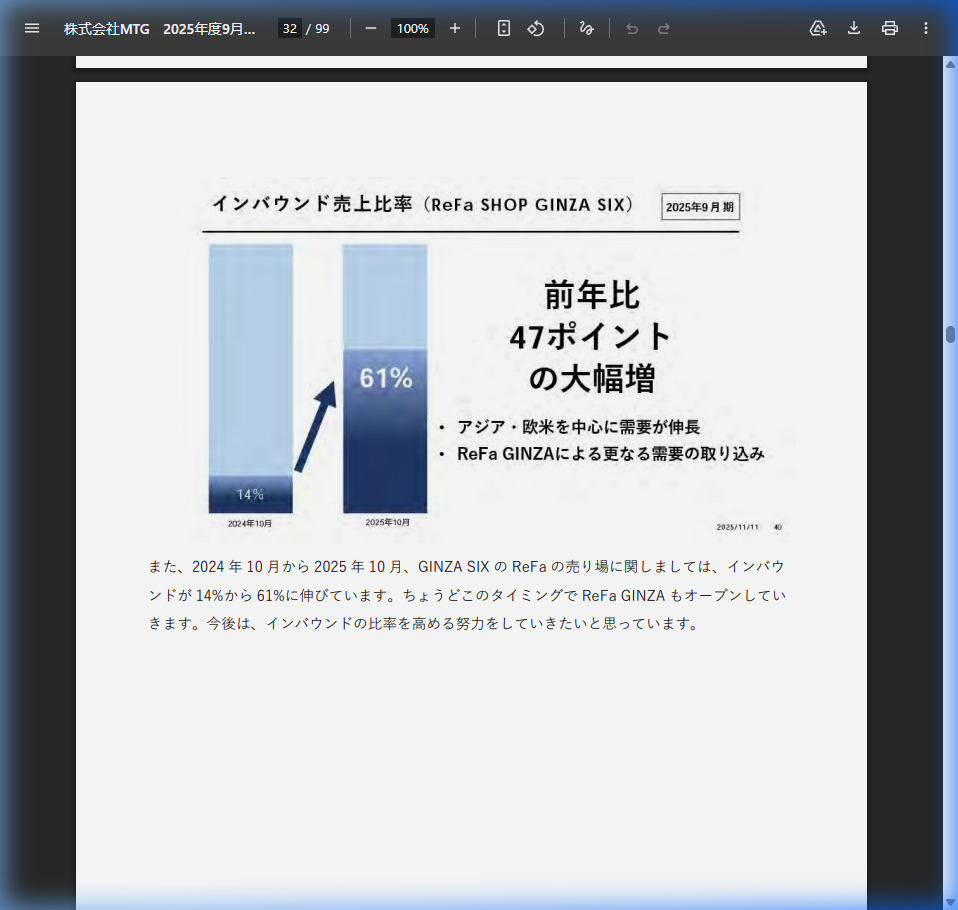Click the の大幅増 headline text
This screenshot has width=958, height=910.
tap(591, 378)
